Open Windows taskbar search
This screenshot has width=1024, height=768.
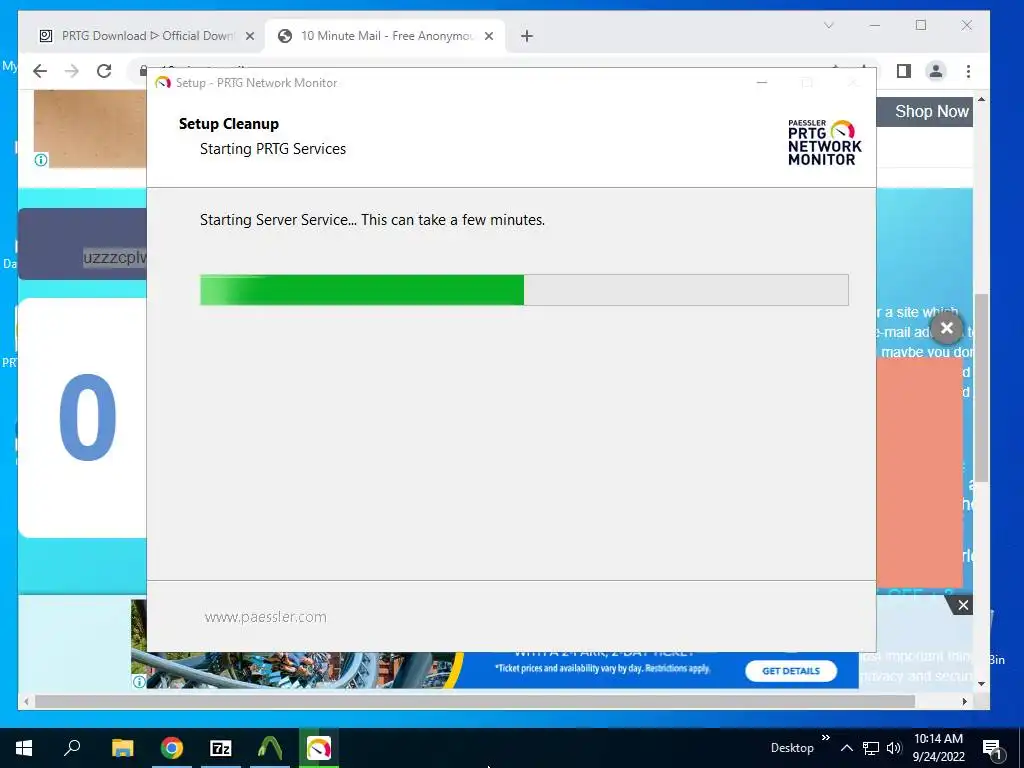coord(72,748)
